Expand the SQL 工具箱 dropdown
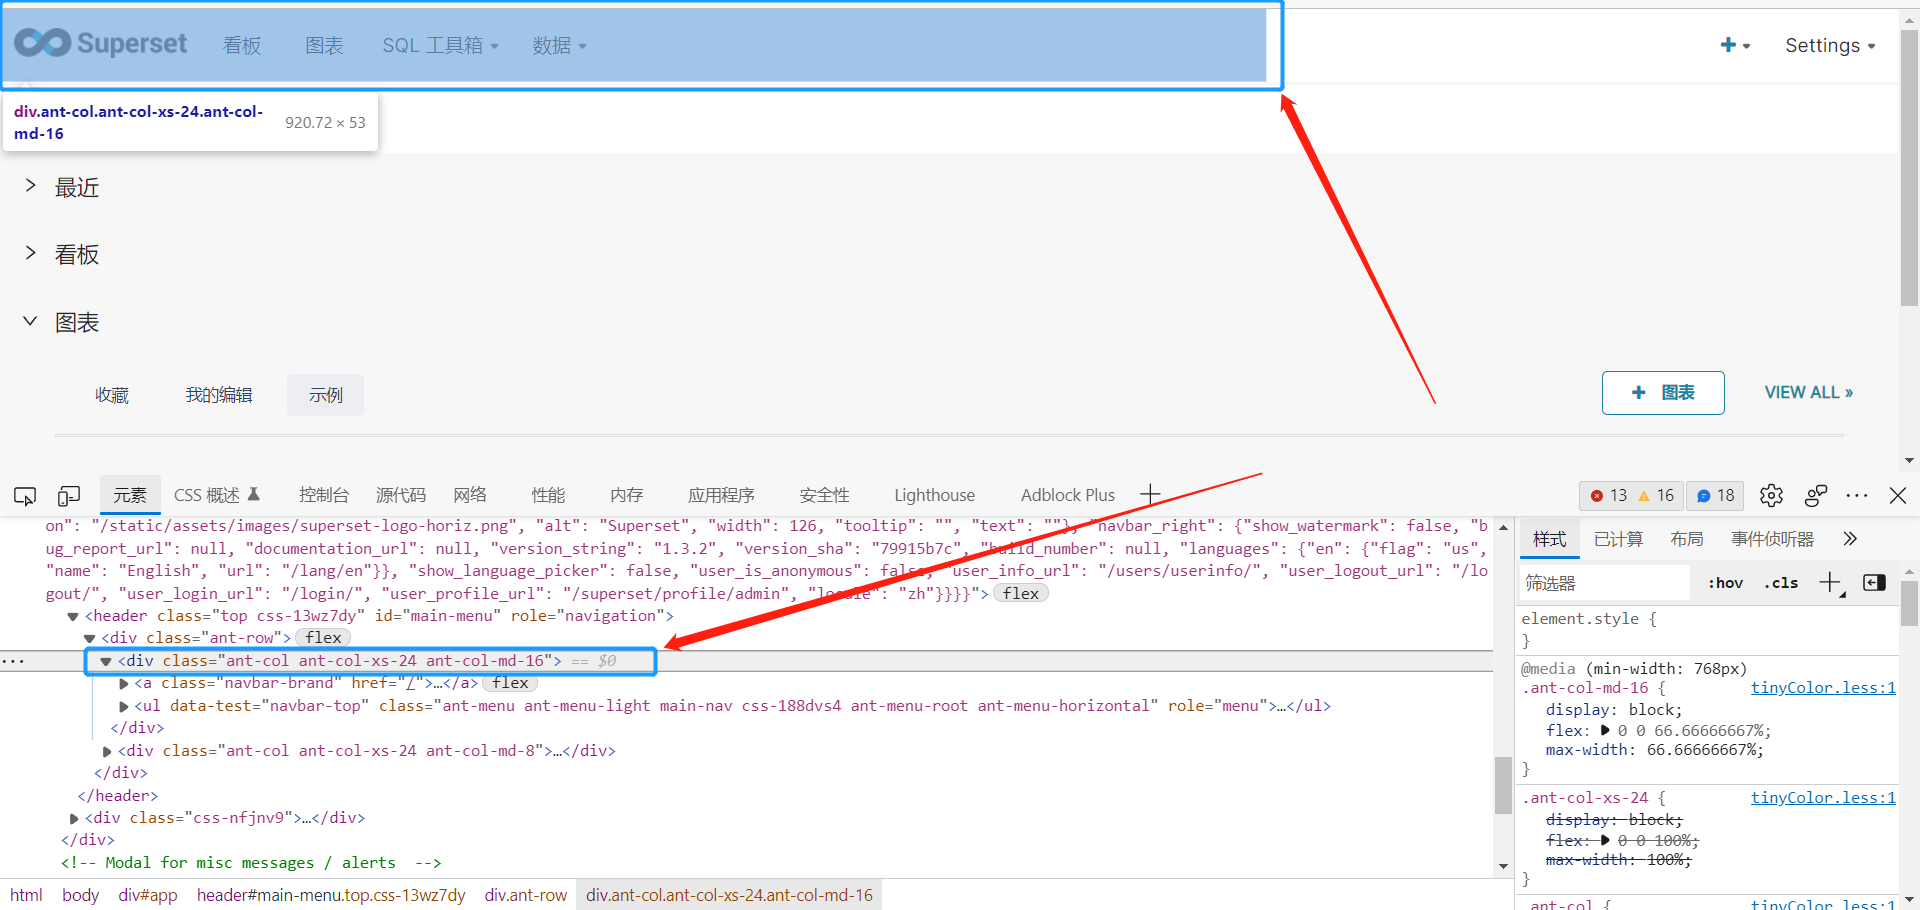The width and height of the screenshot is (1920, 910). [x=440, y=45]
